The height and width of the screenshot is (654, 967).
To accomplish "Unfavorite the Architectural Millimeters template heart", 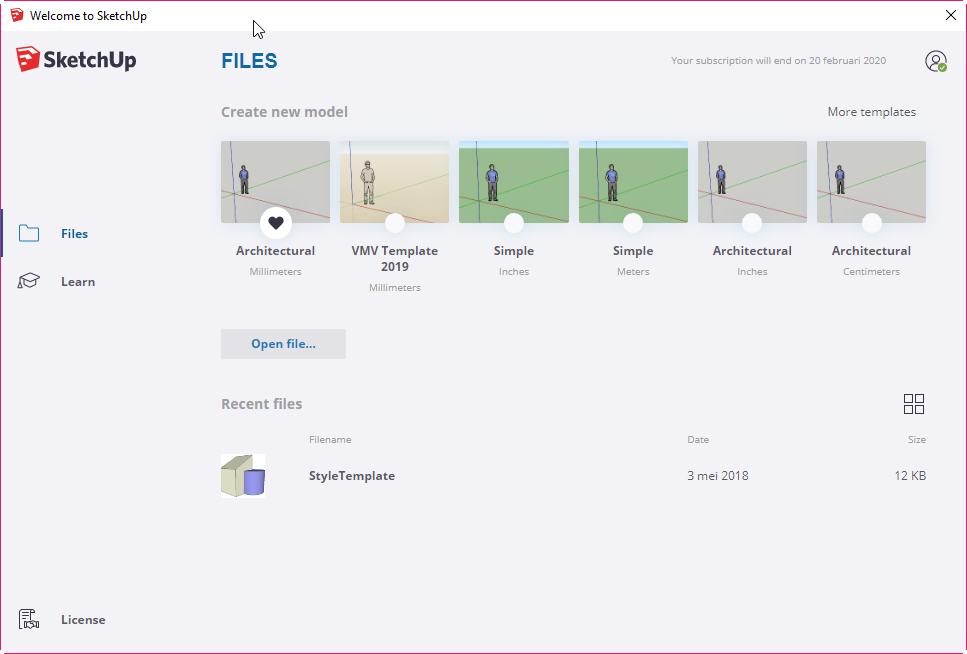I will 276,223.
